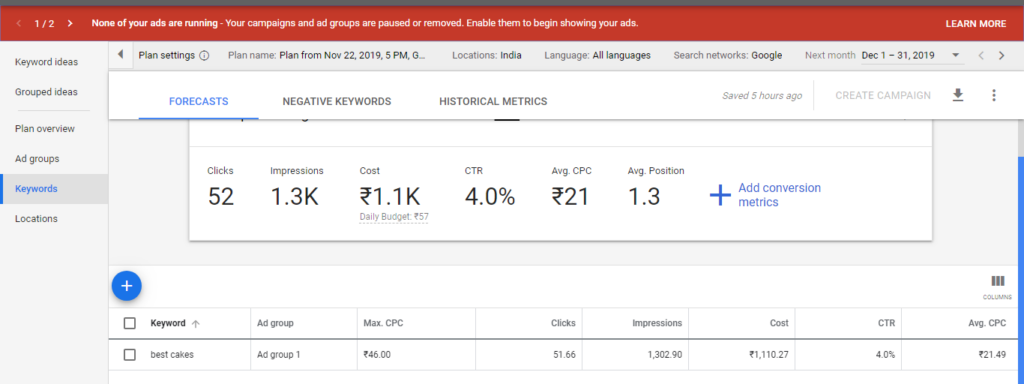Viewport: 1024px width, 384px height.
Task: Open Grouped ideas in sidebar
Action: click(x=46, y=92)
